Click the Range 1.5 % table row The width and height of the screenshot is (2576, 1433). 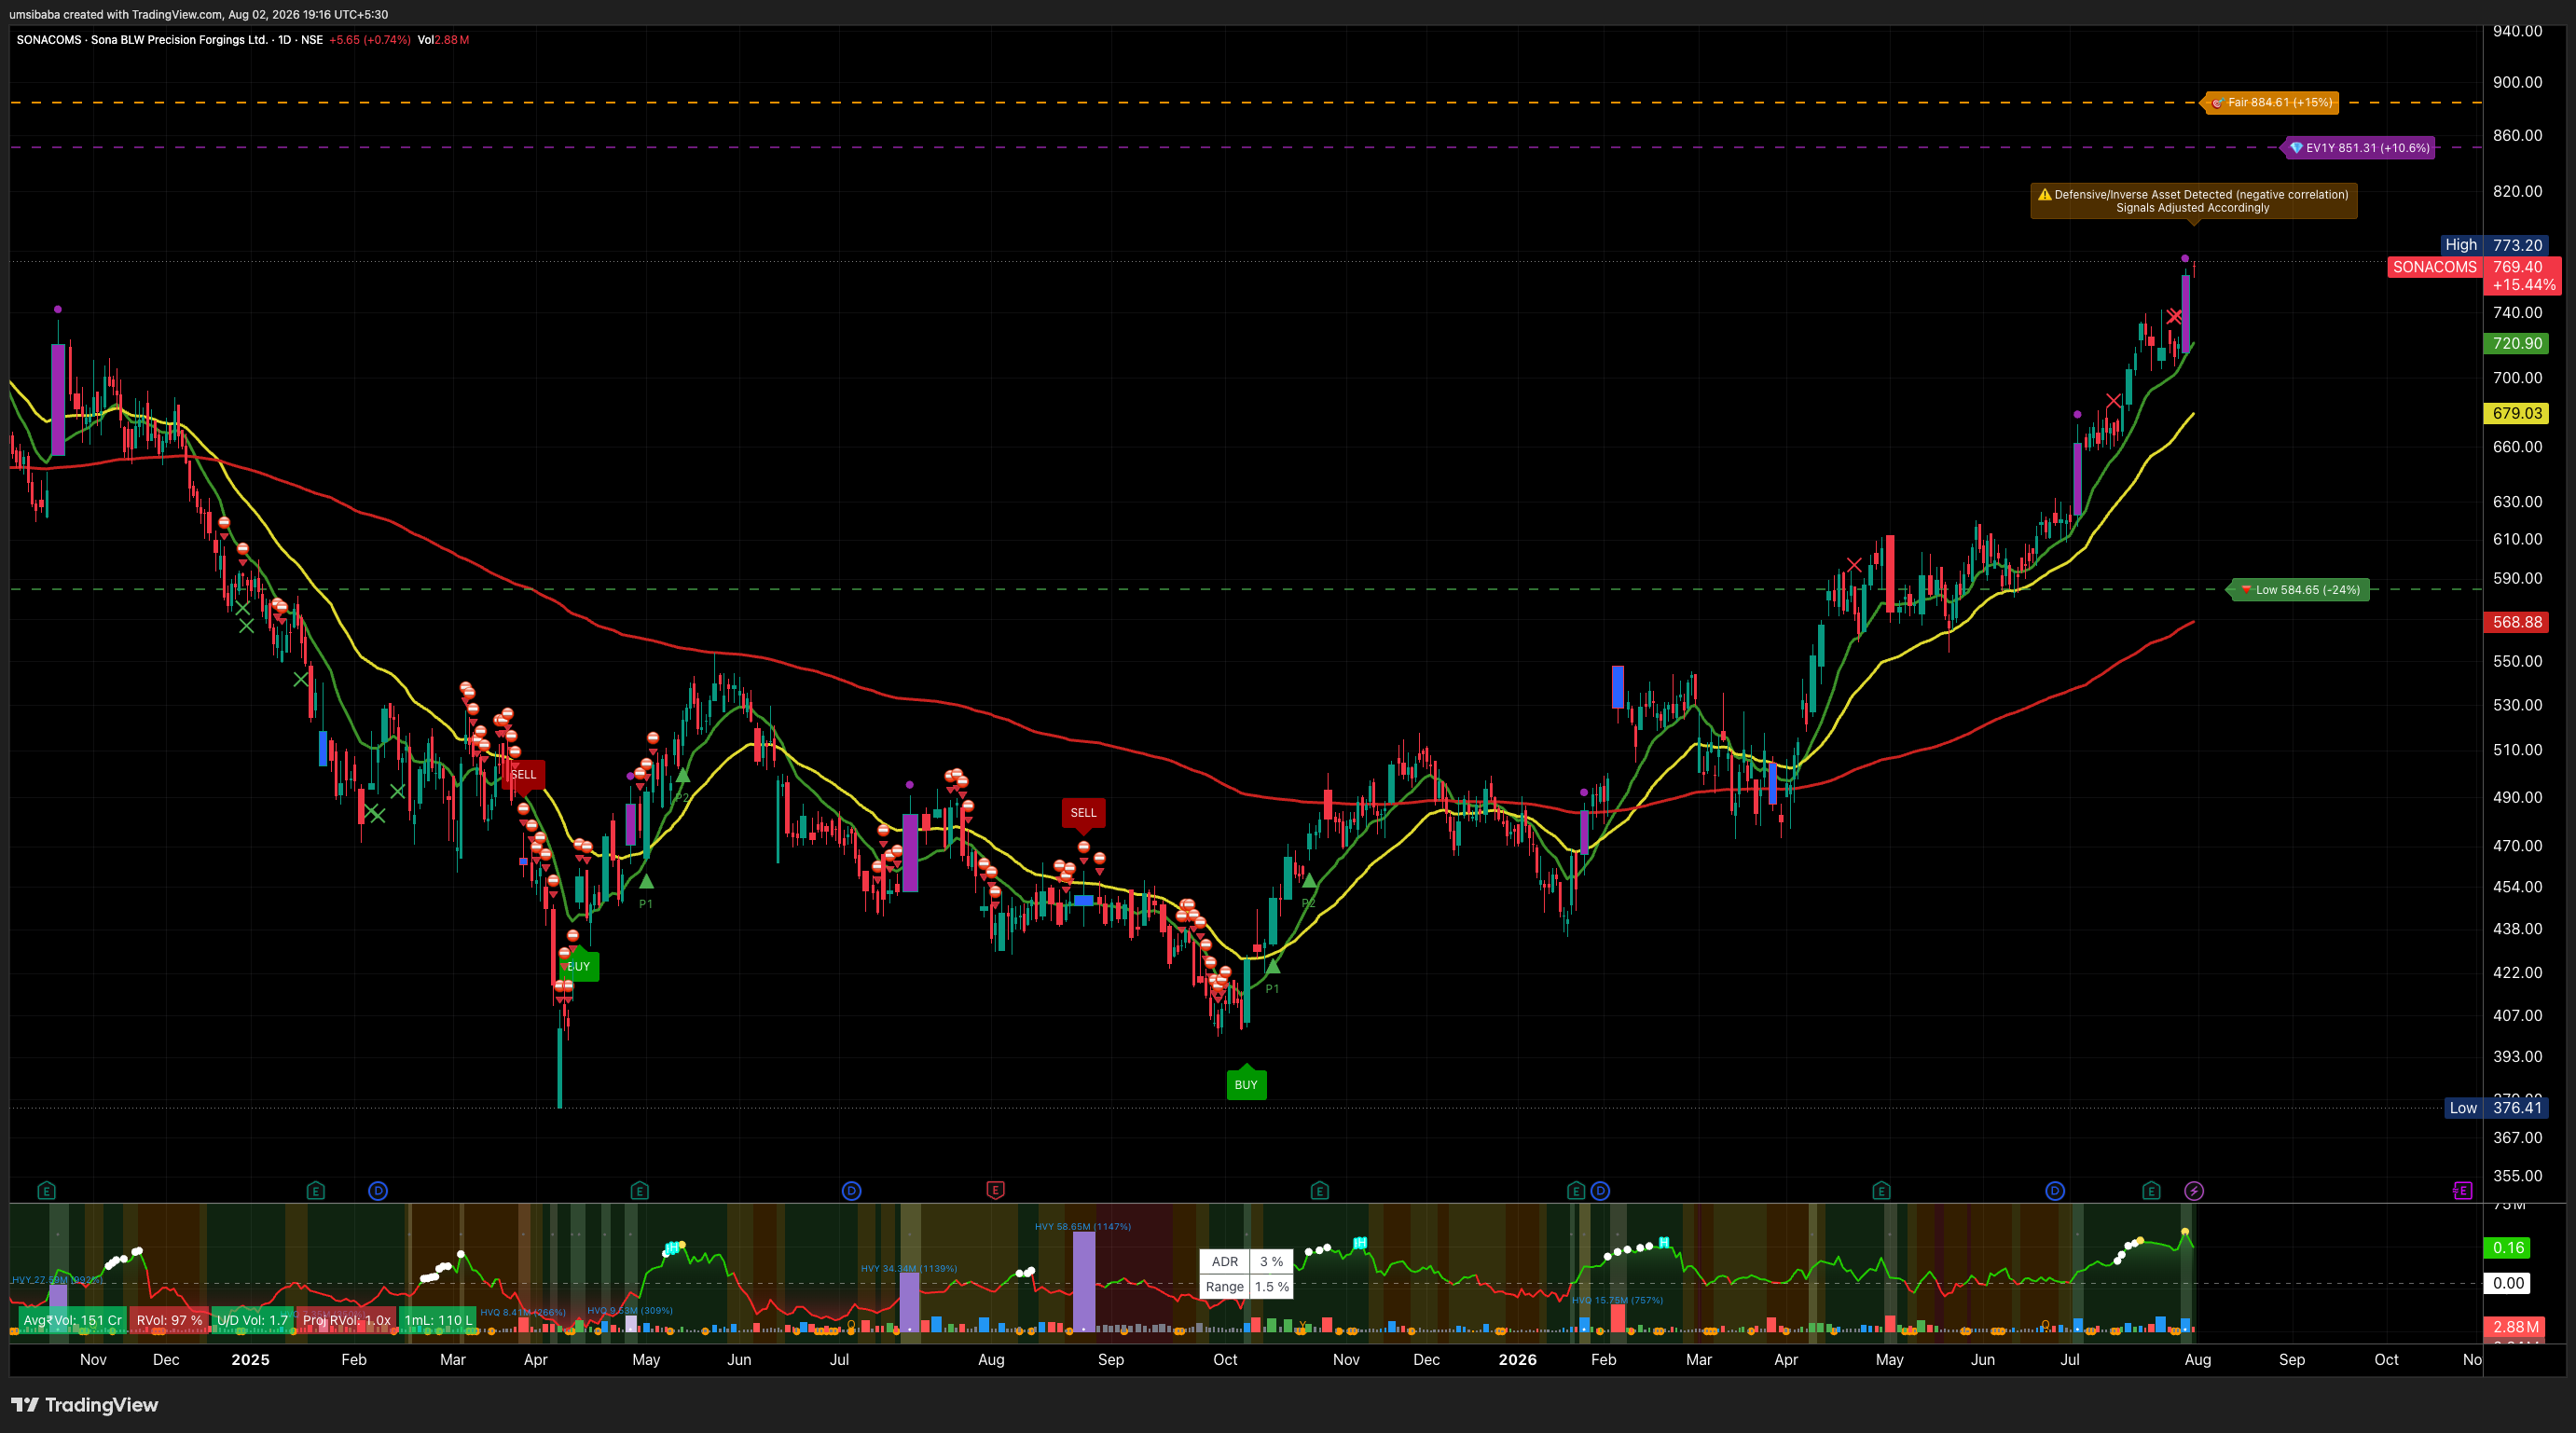pos(1246,1287)
